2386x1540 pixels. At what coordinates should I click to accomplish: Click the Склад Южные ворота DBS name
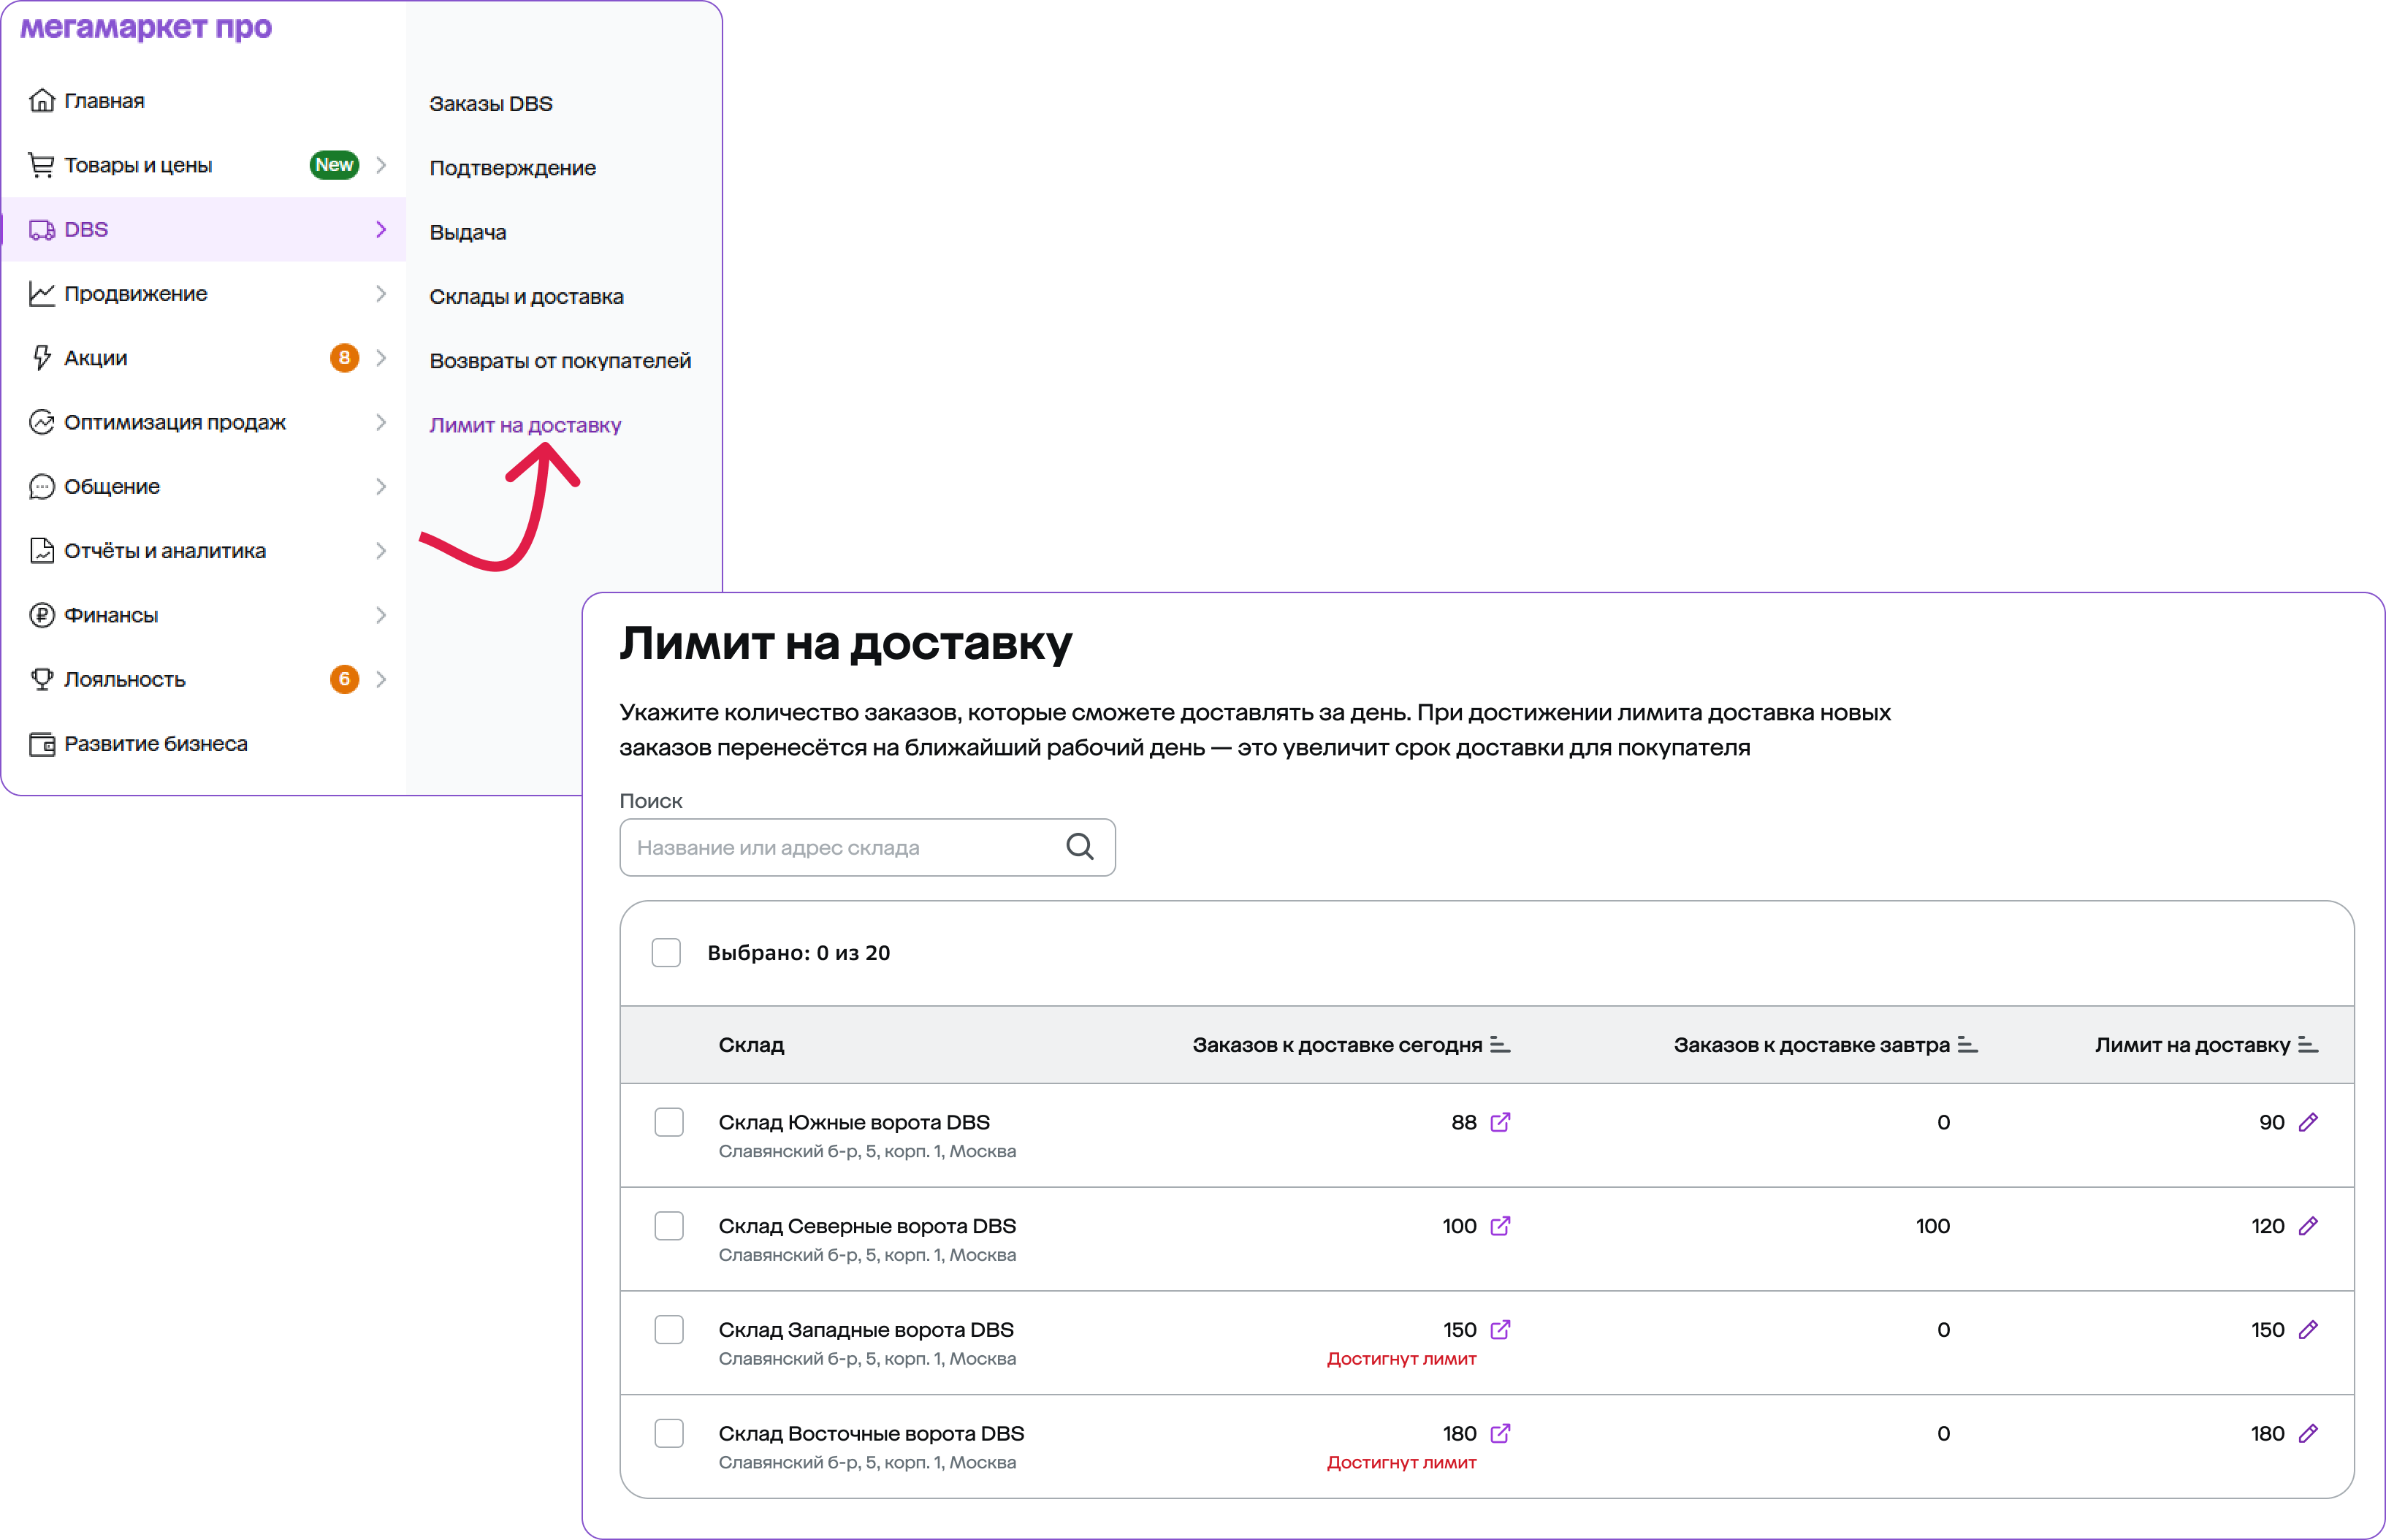pos(854,1122)
